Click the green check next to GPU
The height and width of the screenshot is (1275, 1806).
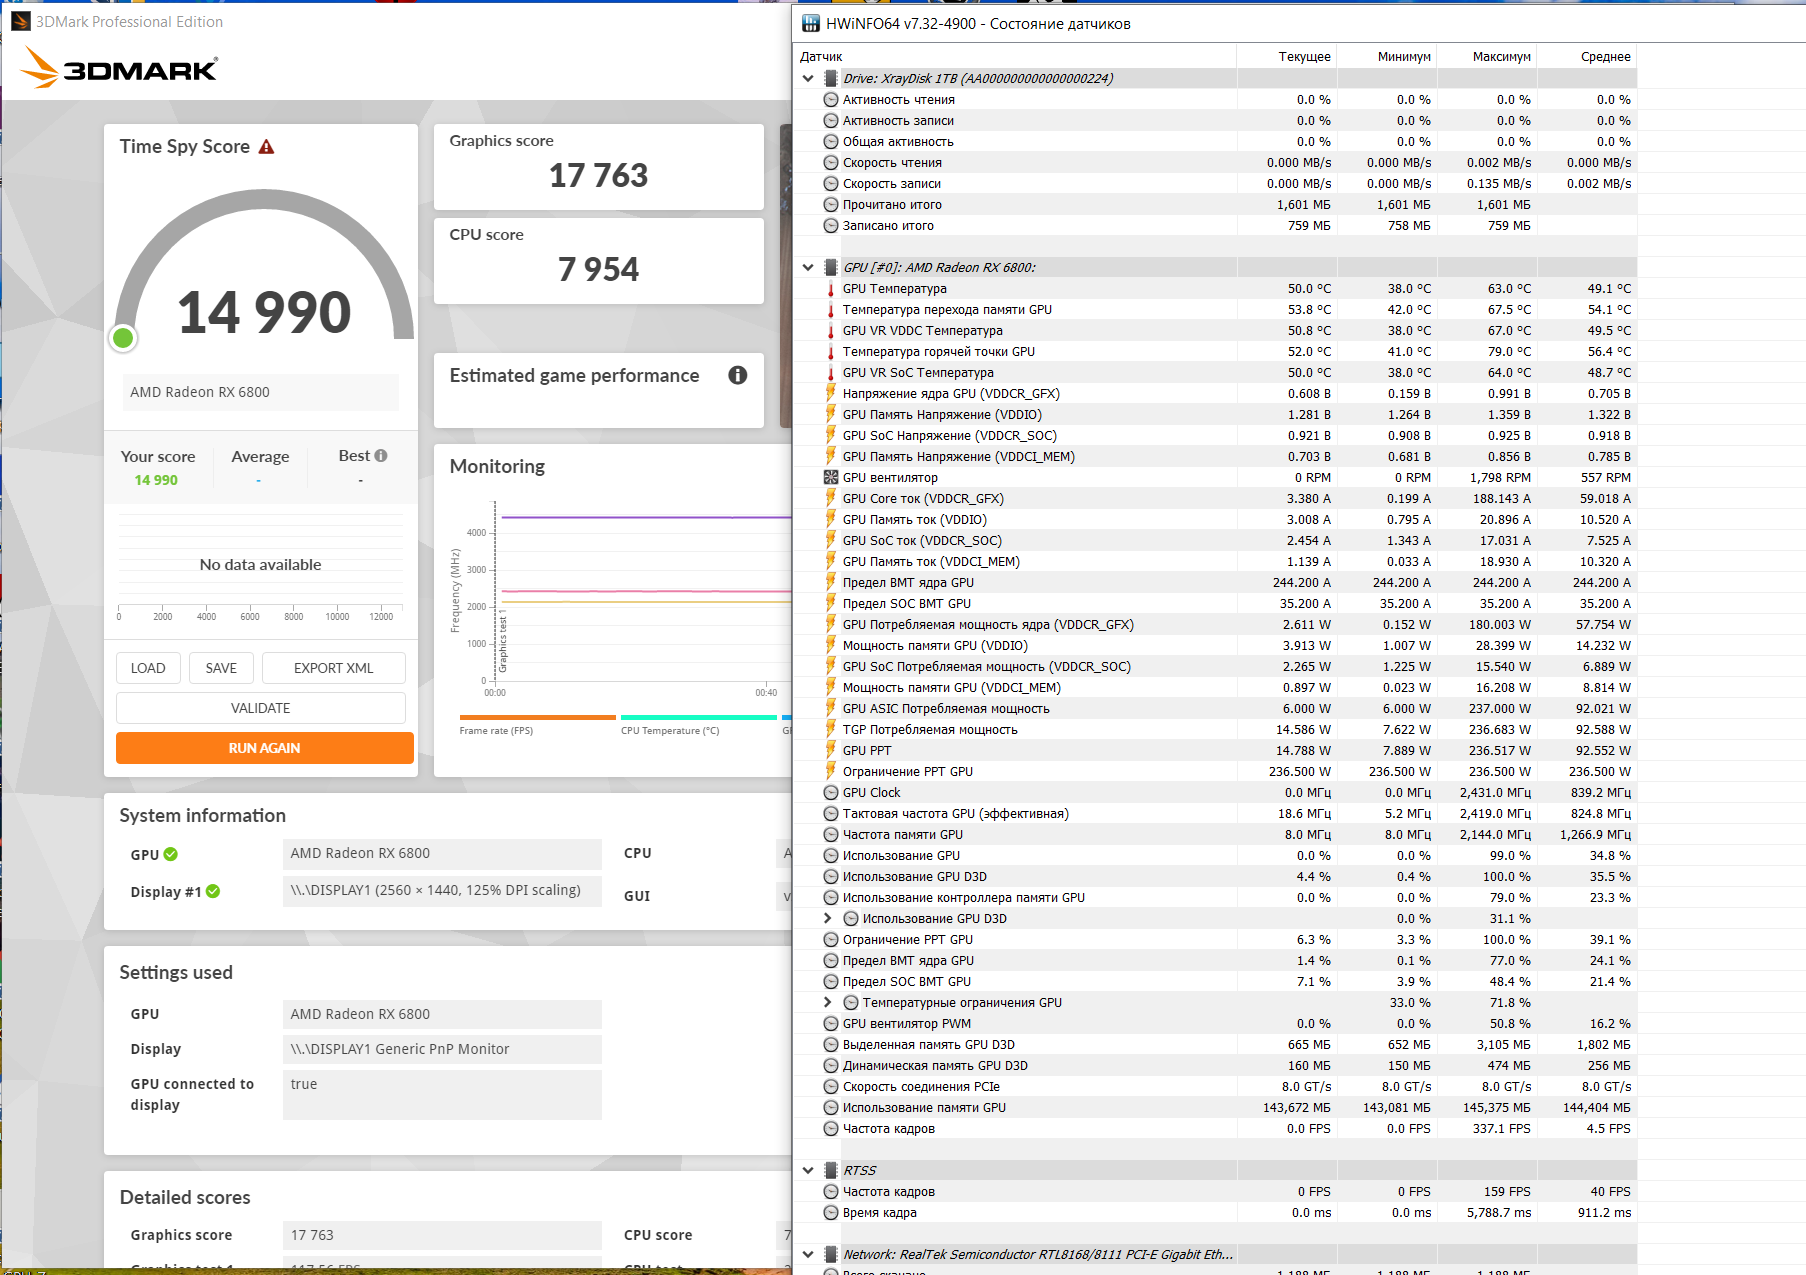[171, 854]
